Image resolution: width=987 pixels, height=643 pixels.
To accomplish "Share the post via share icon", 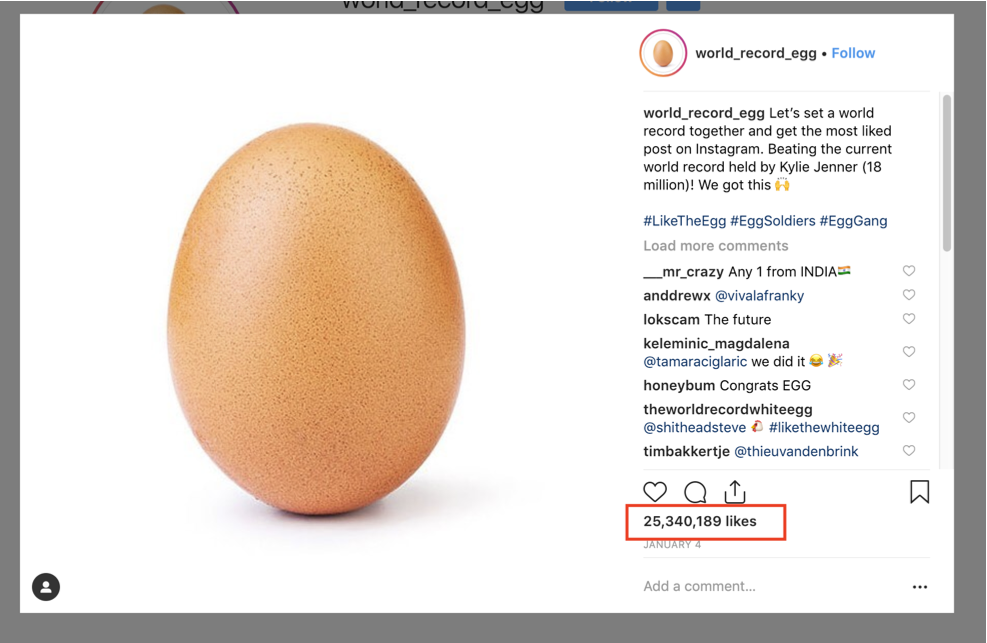I will click(735, 491).
